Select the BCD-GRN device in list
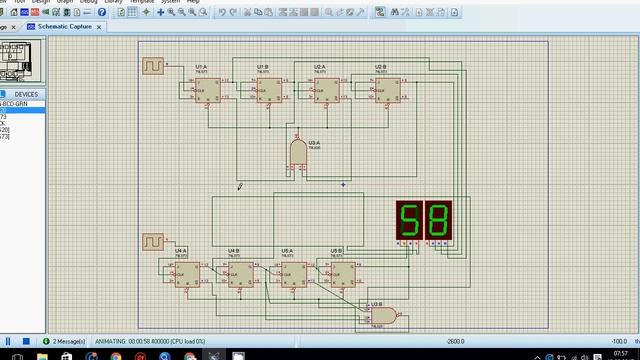 22,104
